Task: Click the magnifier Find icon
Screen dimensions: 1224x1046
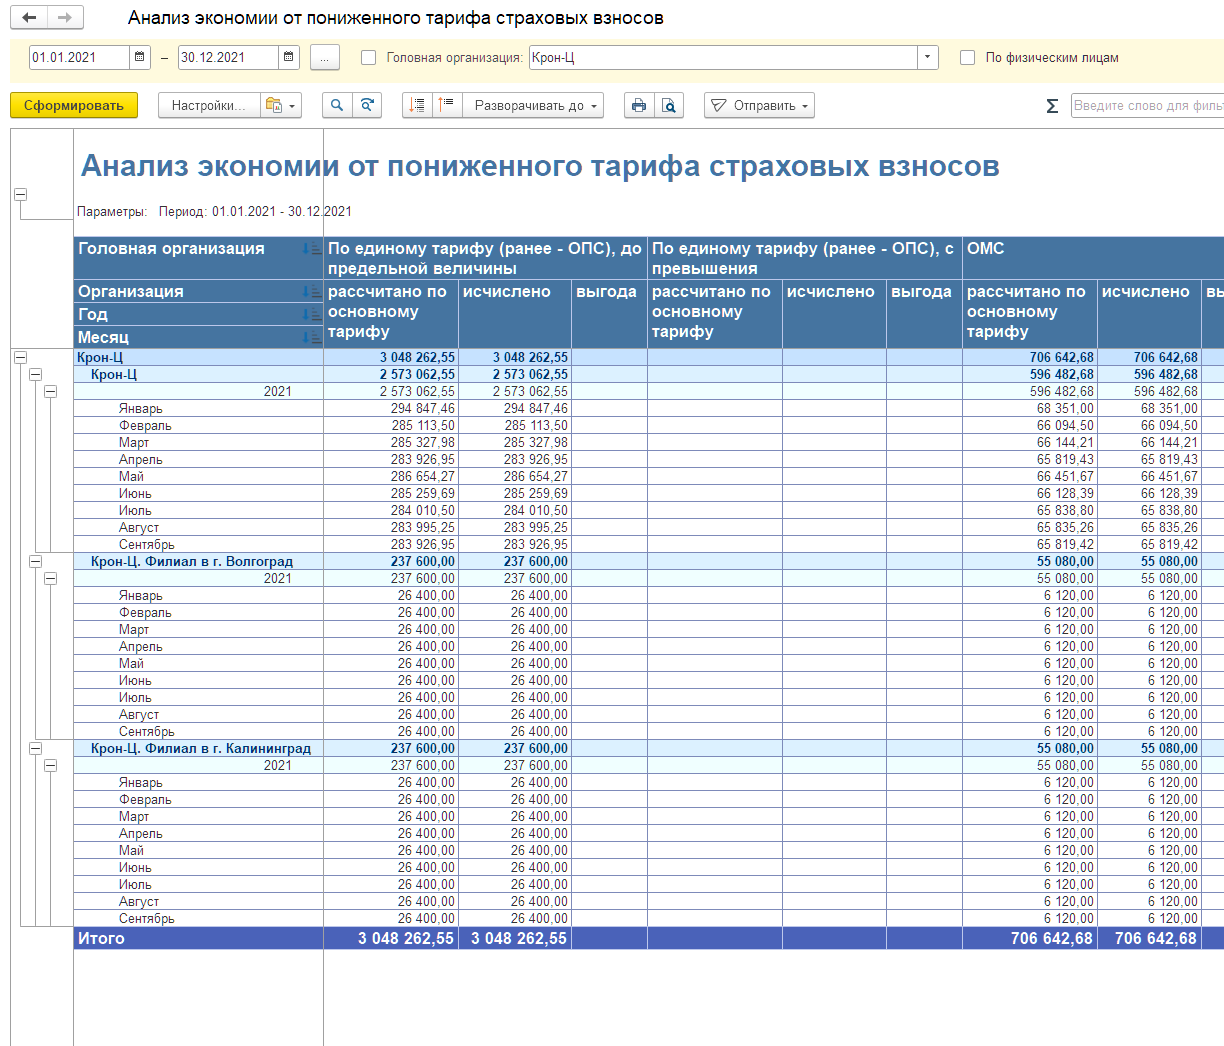Action: pos(337,105)
